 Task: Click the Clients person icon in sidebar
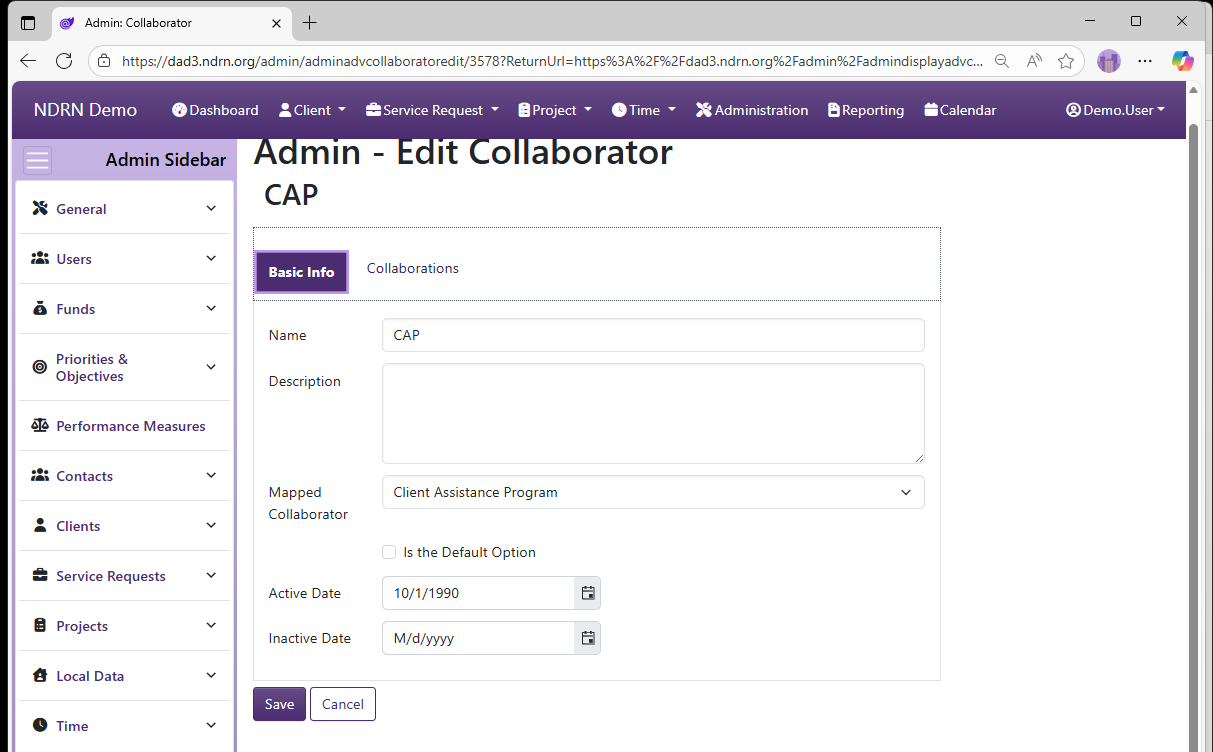(40, 525)
